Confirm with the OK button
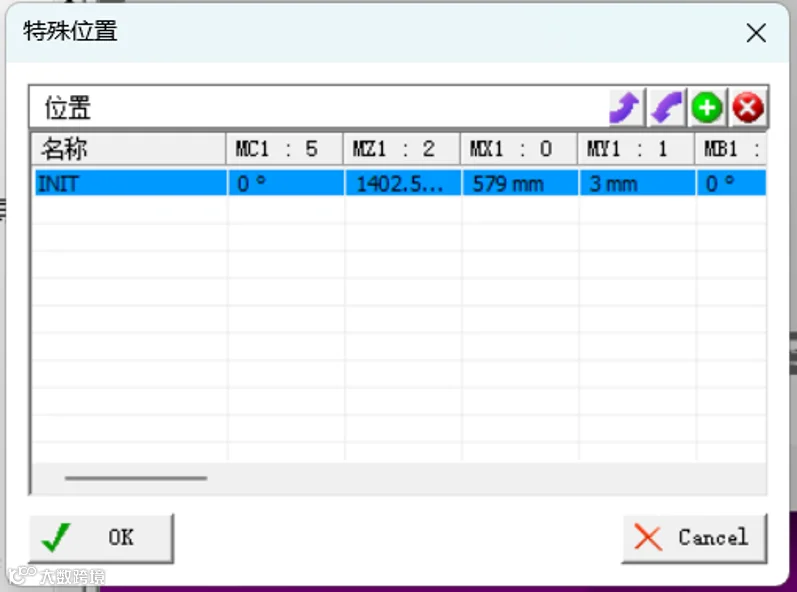 (101, 538)
